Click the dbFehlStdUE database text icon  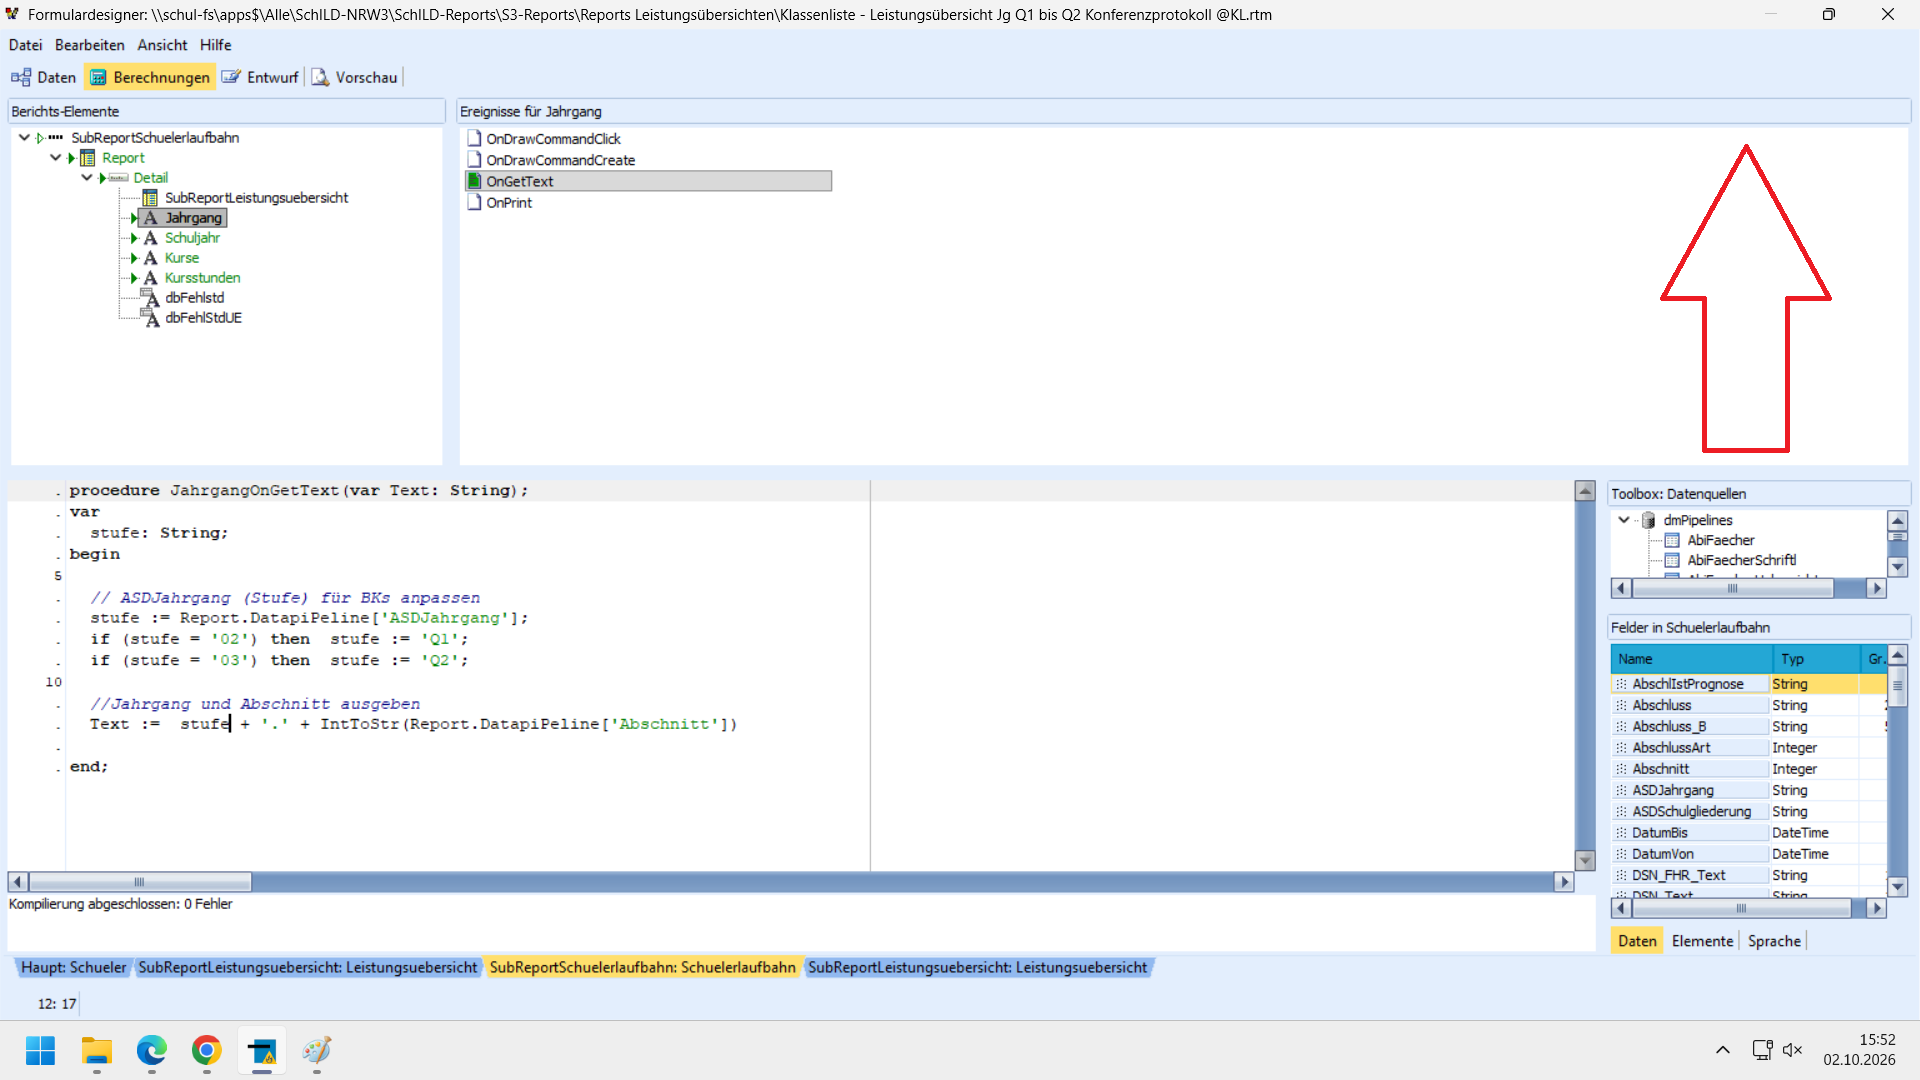click(x=150, y=318)
